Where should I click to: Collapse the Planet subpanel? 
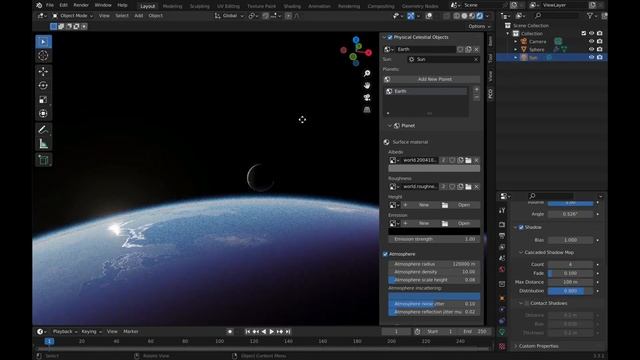(390, 126)
